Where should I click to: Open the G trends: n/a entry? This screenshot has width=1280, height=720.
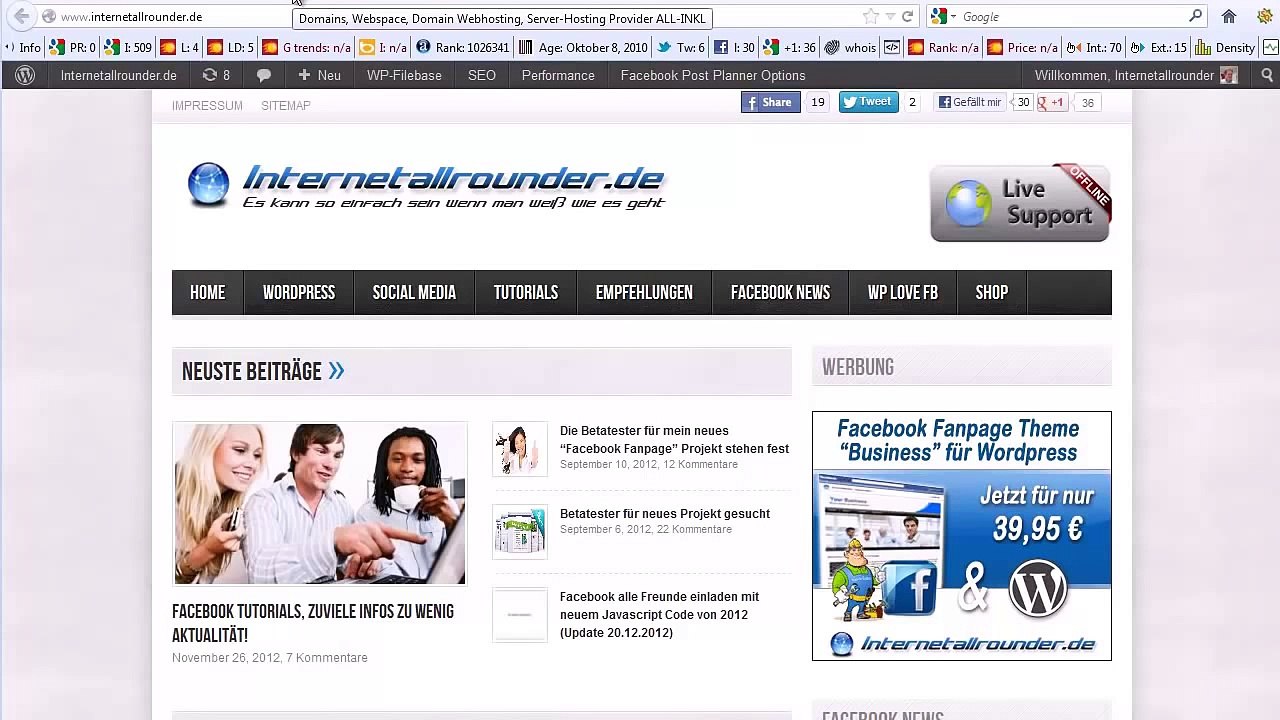306,47
